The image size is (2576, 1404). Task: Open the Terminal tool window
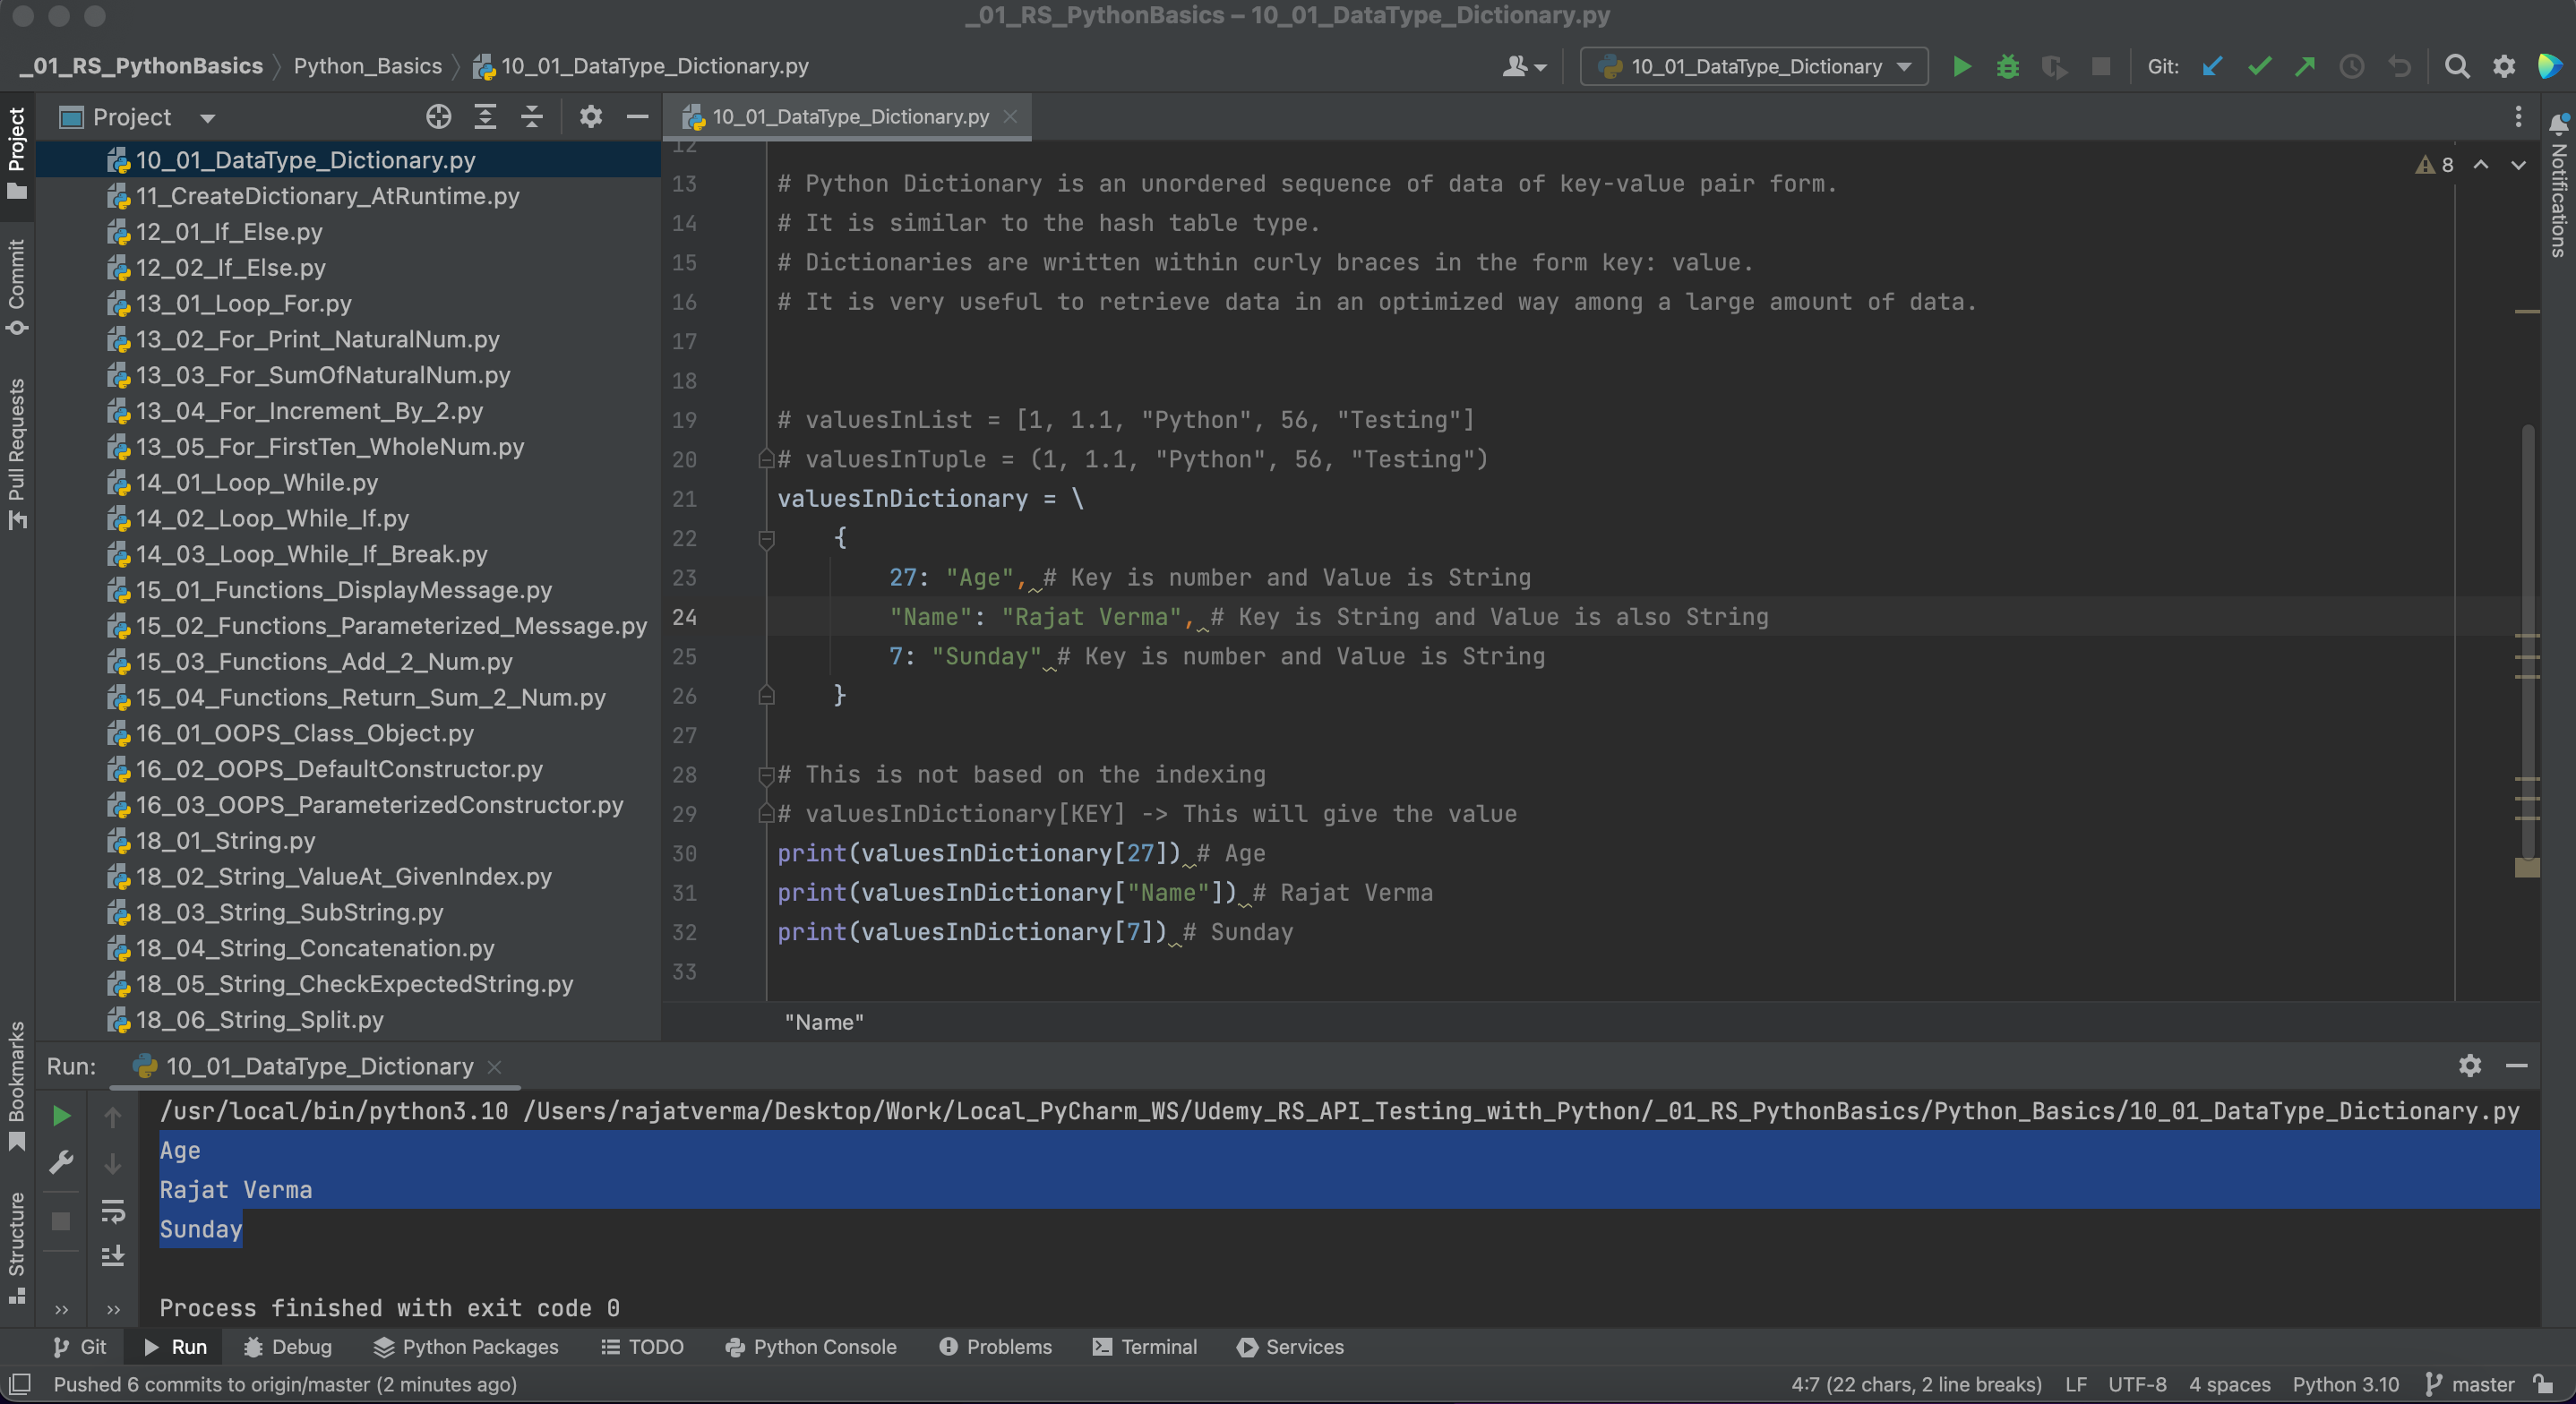click(1145, 1347)
